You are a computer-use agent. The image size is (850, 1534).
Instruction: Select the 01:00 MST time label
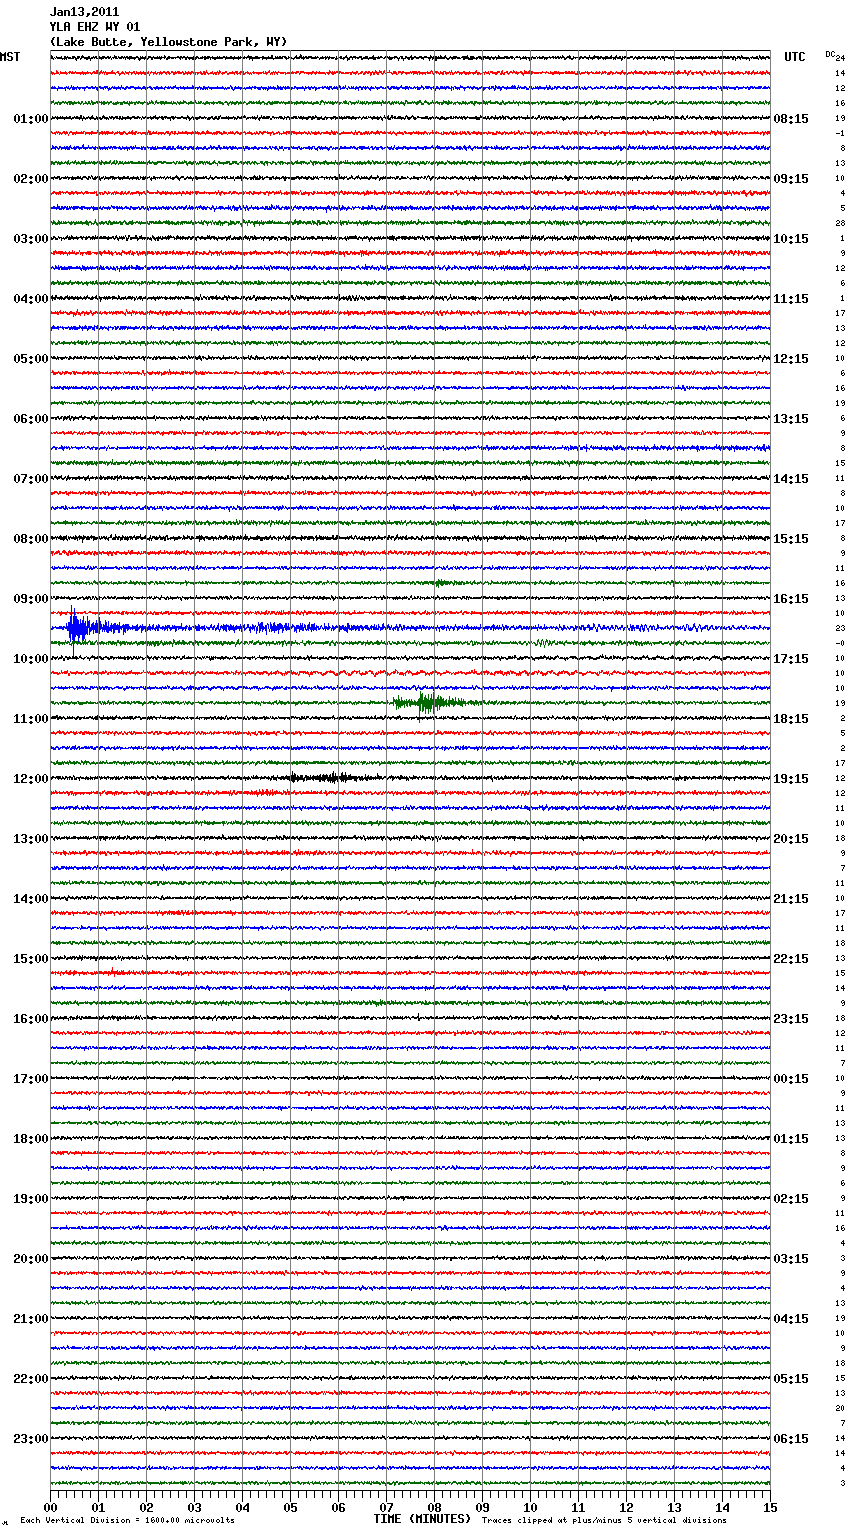click(x=31, y=119)
